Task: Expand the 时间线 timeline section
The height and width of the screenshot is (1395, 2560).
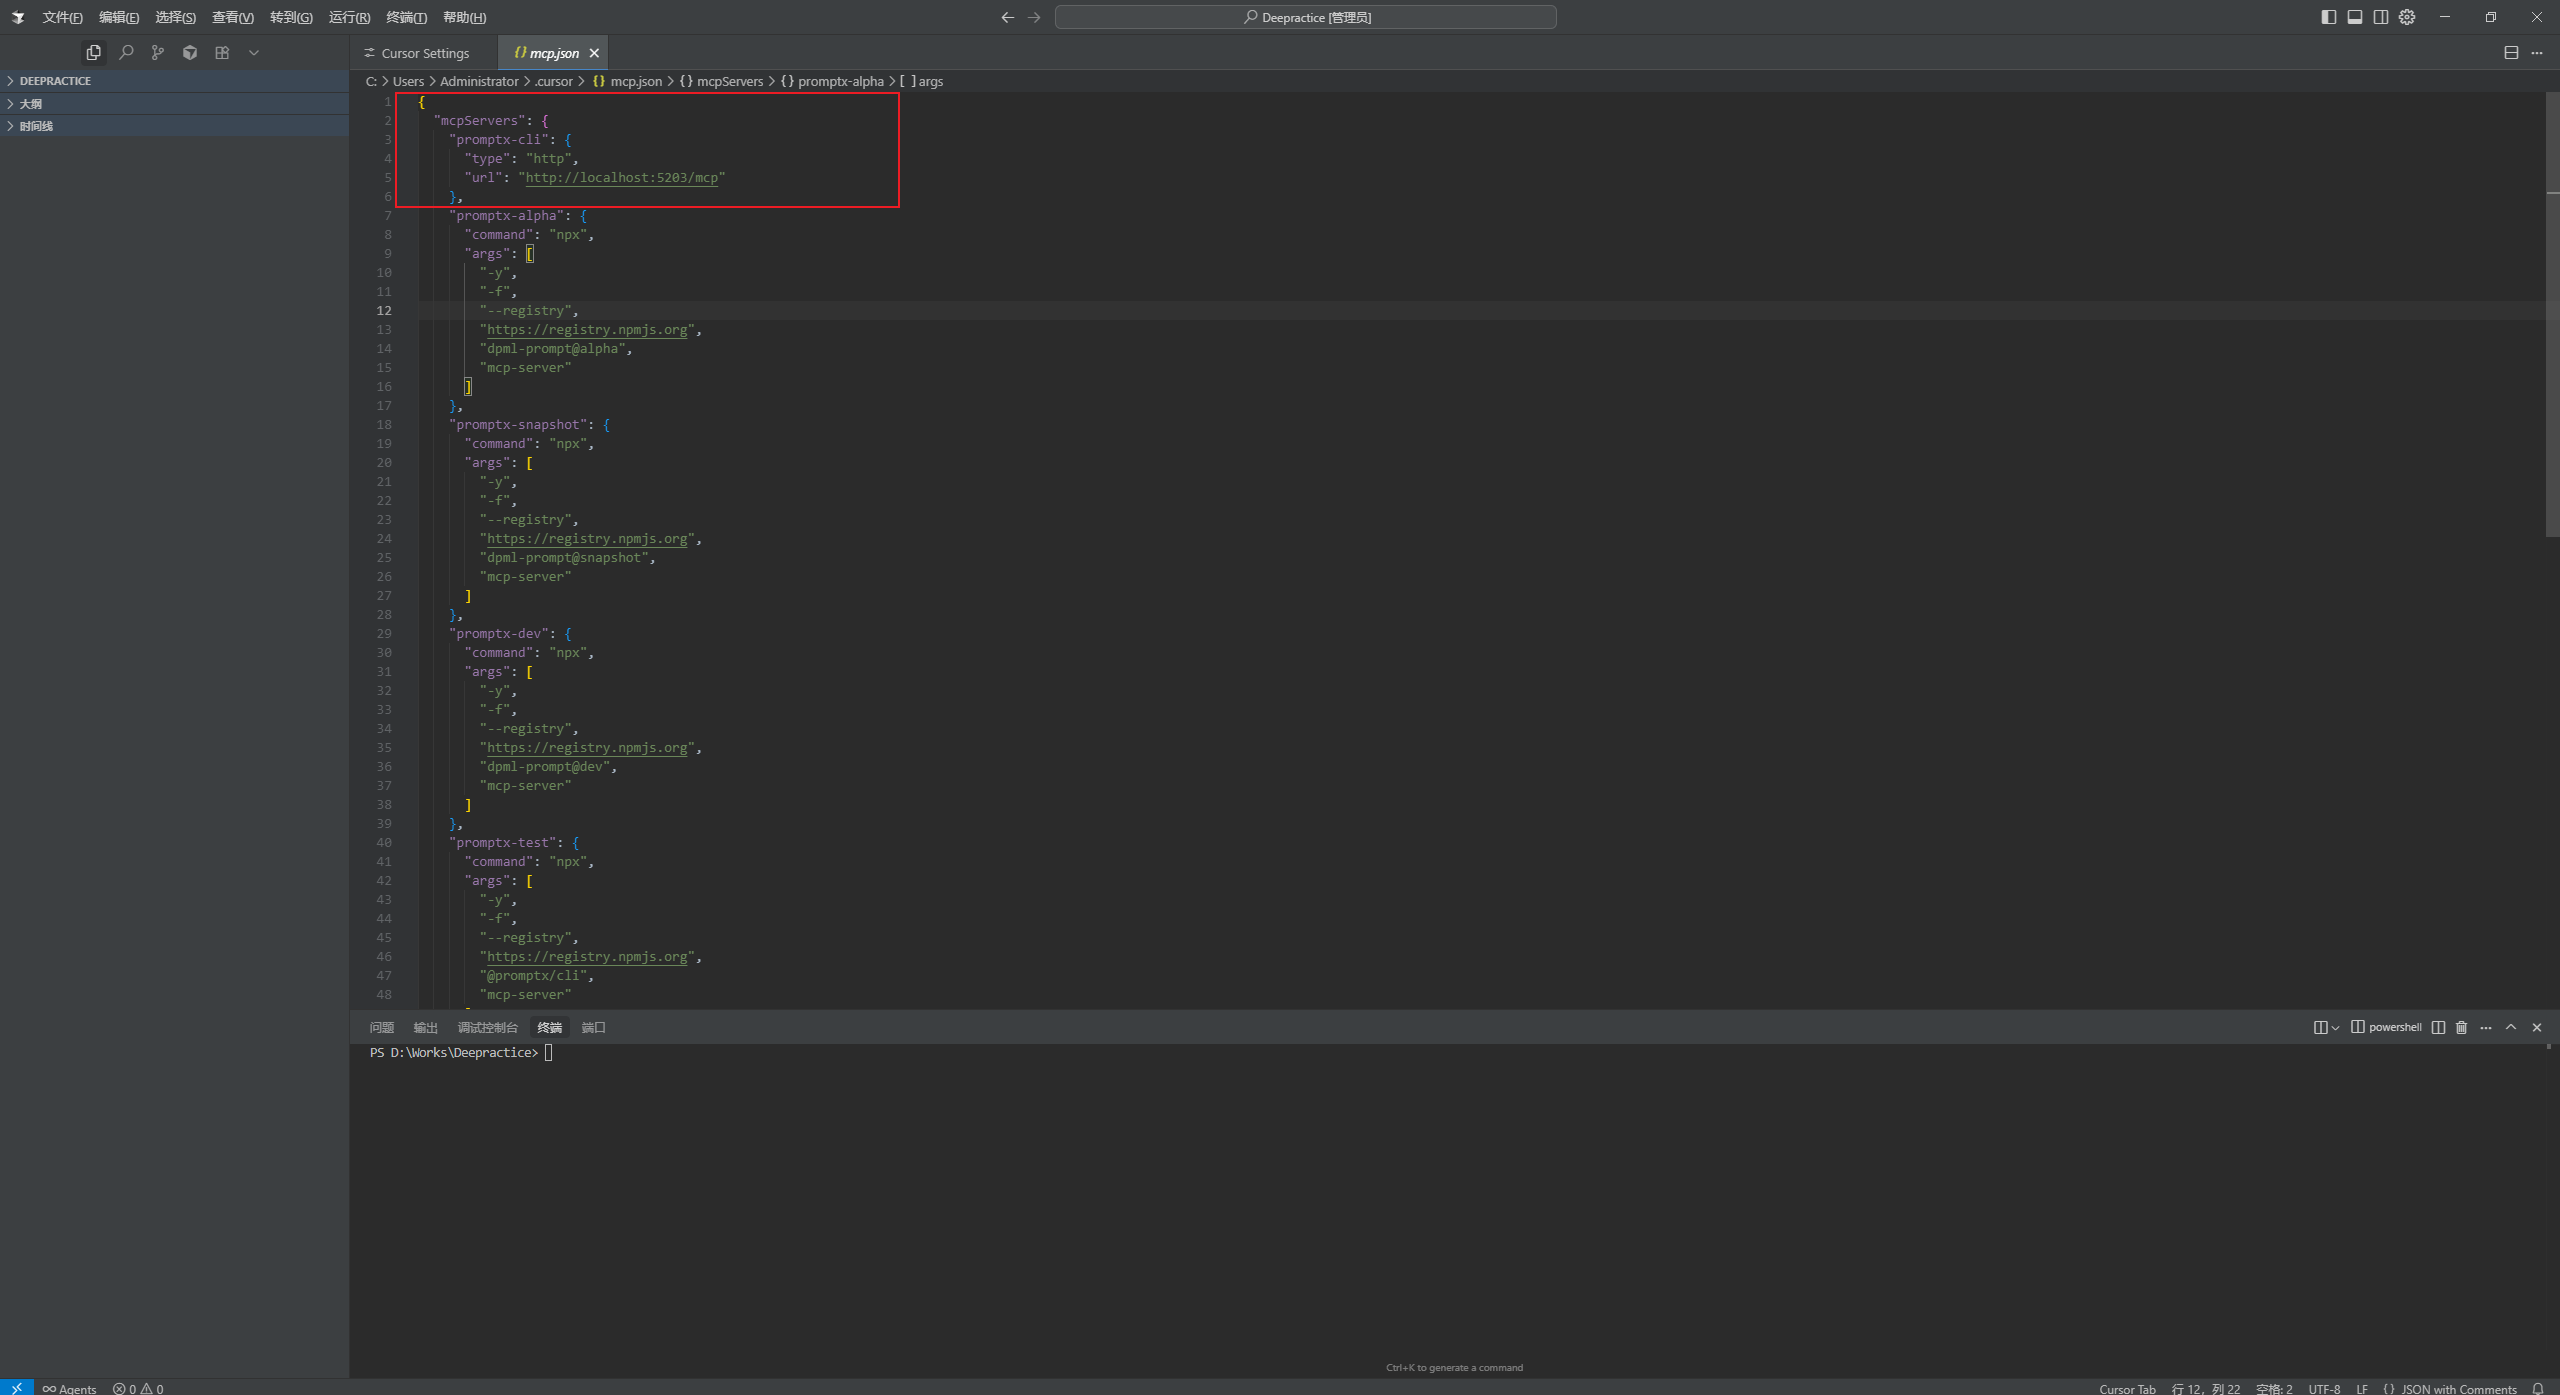Action: tap(175, 126)
